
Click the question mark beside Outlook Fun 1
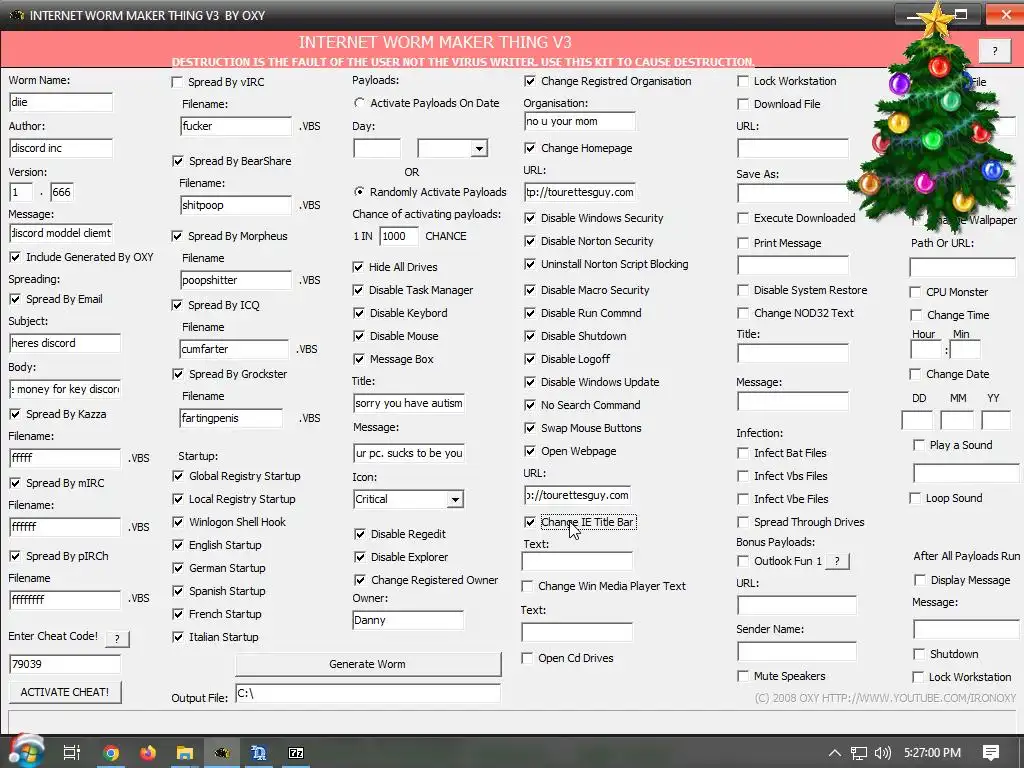pos(837,561)
